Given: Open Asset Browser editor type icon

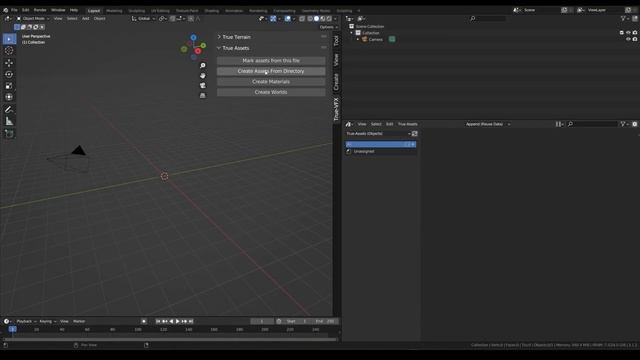Looking at the screenshot, I should tap(349, 124).
